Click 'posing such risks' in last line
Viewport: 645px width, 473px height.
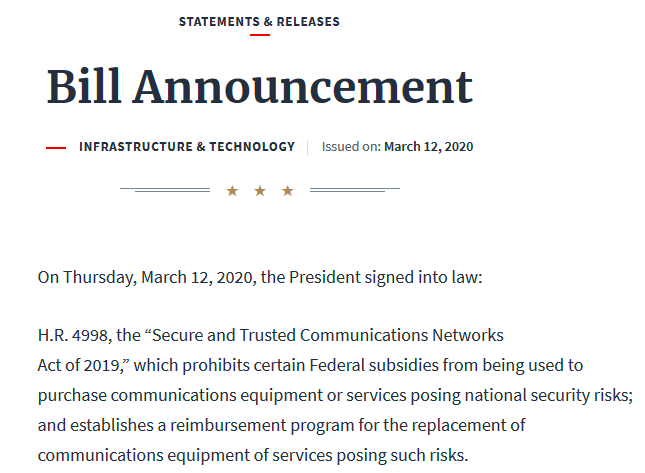click(x=401, y=456)
